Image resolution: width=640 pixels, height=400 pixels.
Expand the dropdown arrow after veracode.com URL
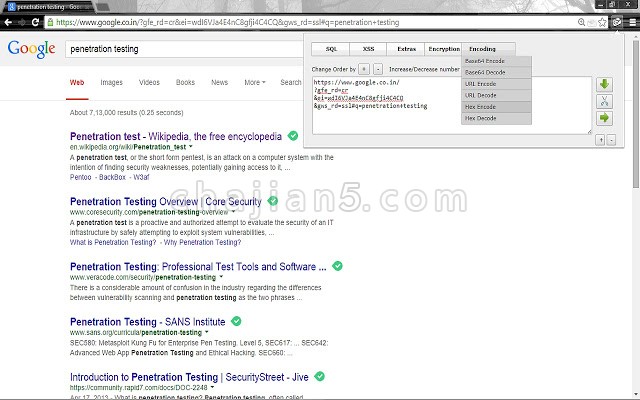[221, 277]
